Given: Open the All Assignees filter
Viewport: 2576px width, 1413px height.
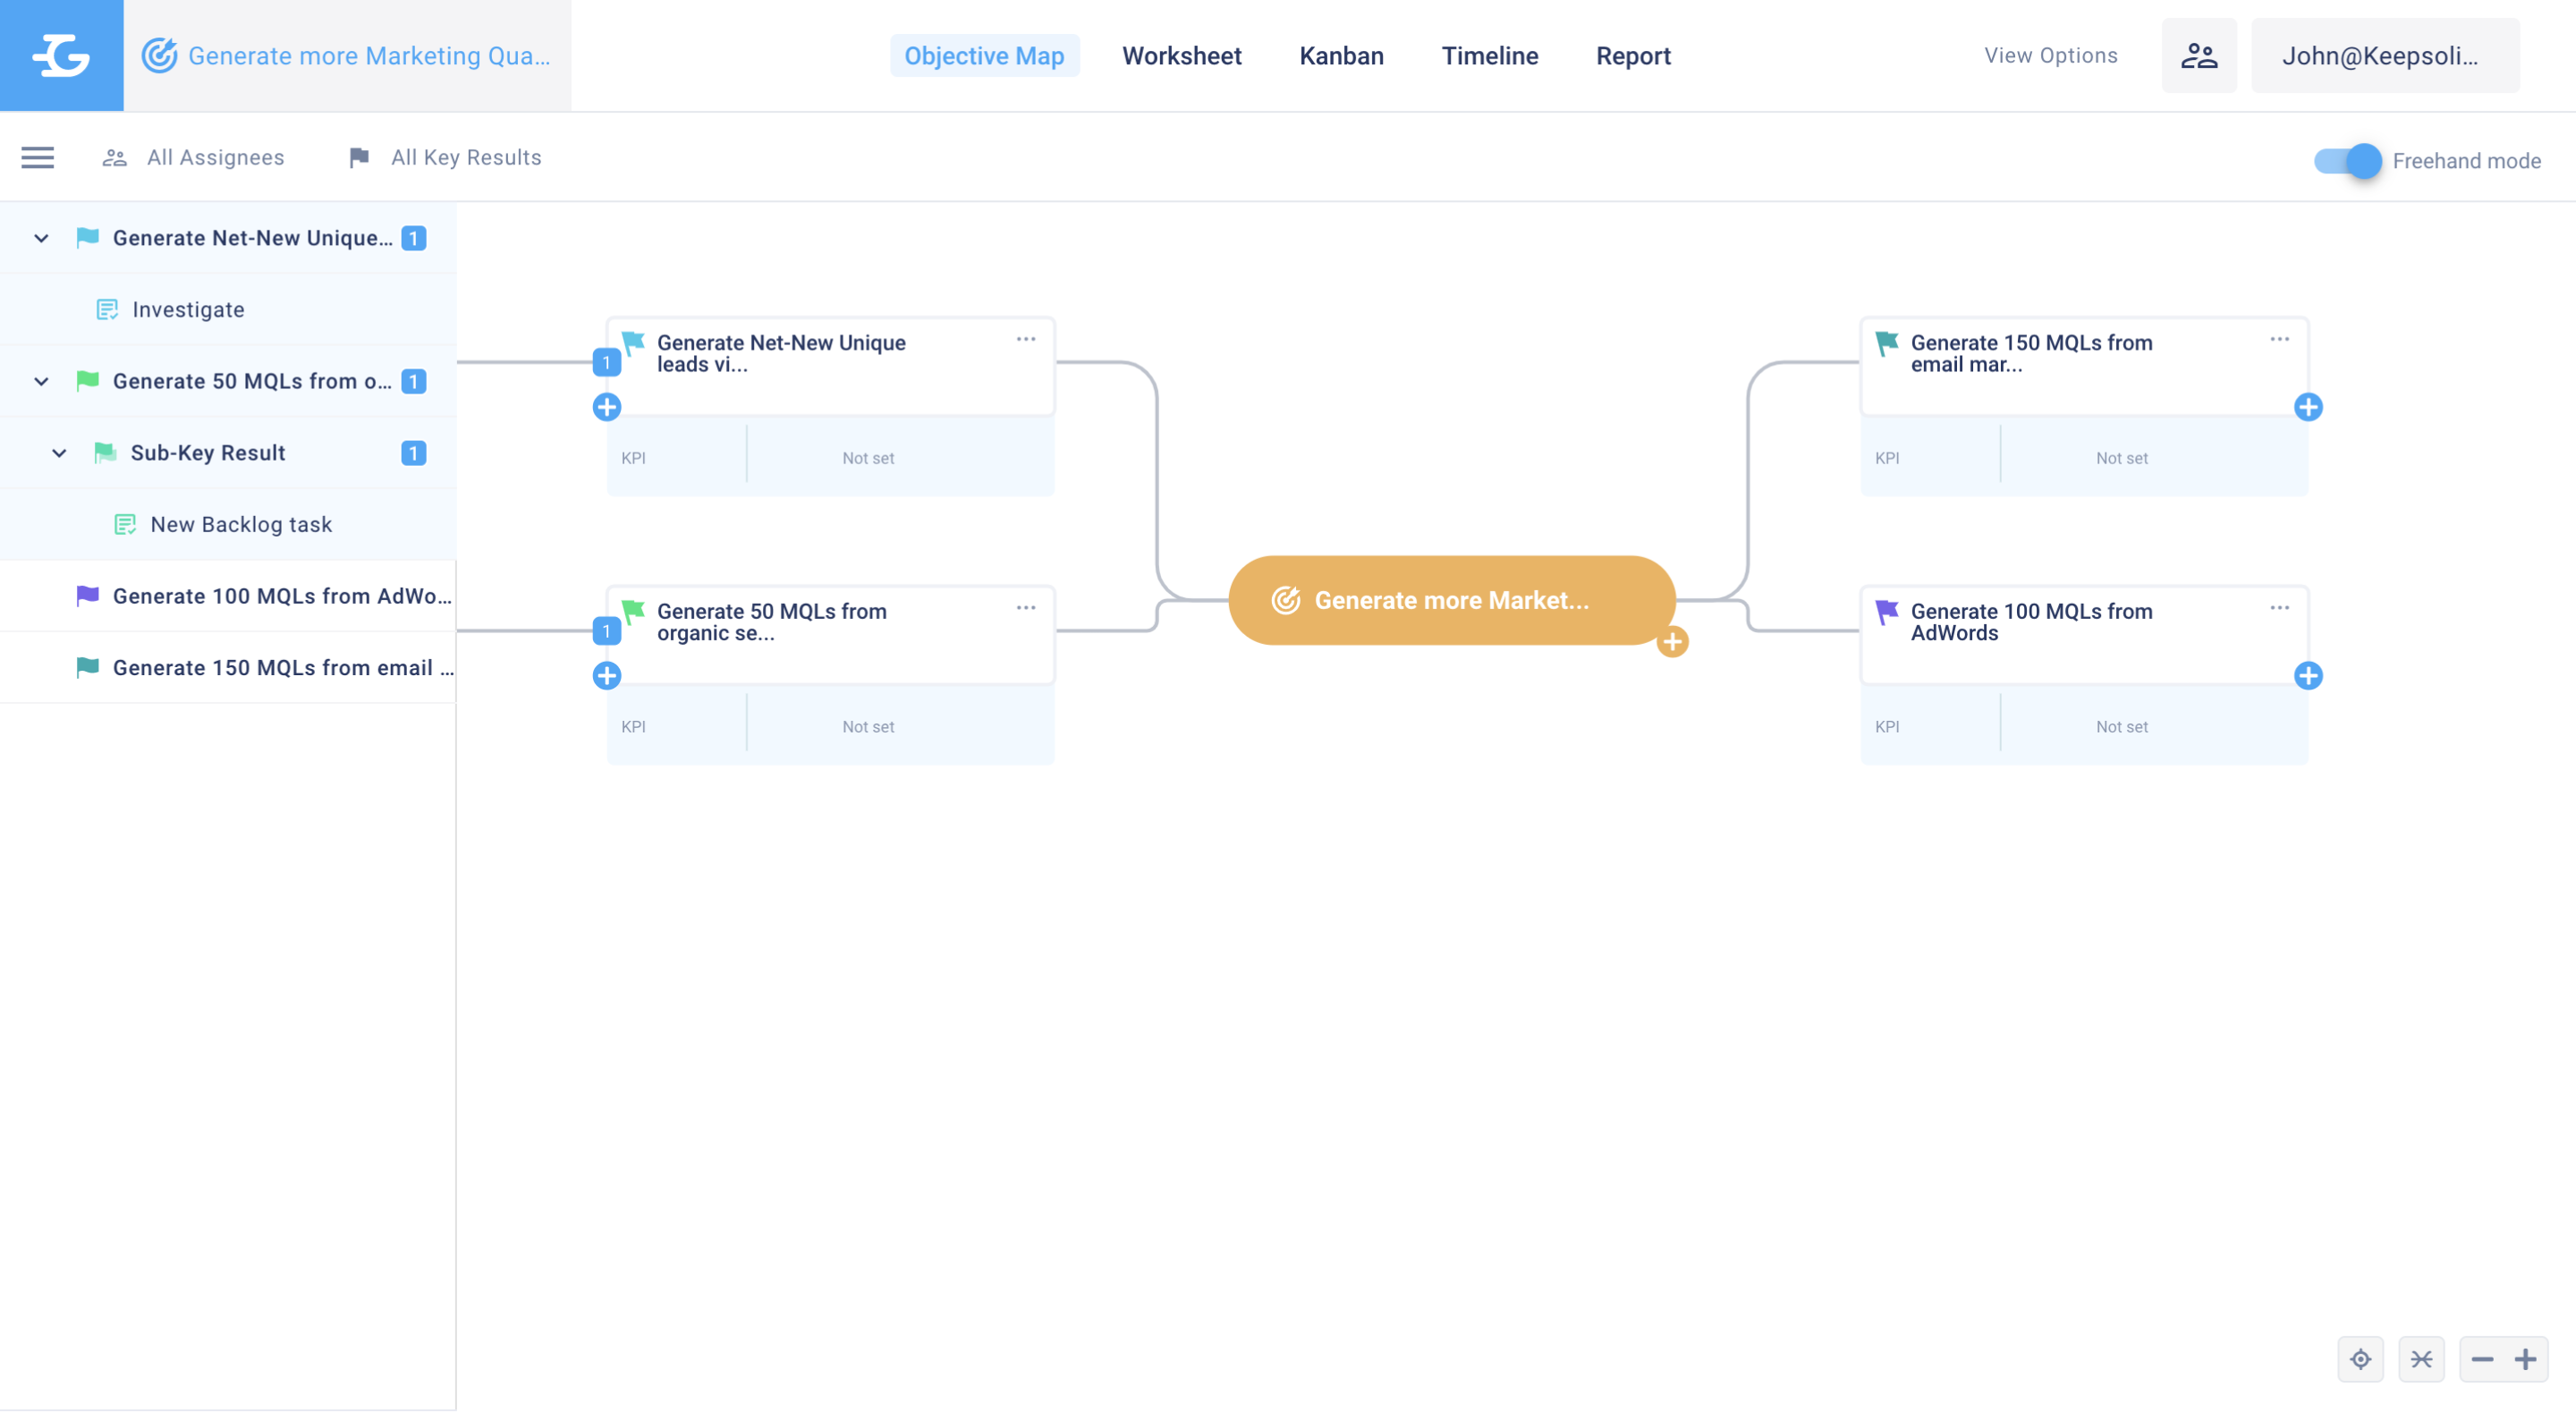Looking at the screenshot, I should point(194,158).
